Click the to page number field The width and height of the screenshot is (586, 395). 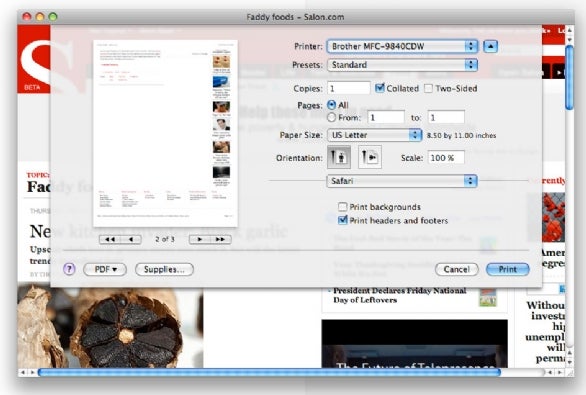point(446,117)
